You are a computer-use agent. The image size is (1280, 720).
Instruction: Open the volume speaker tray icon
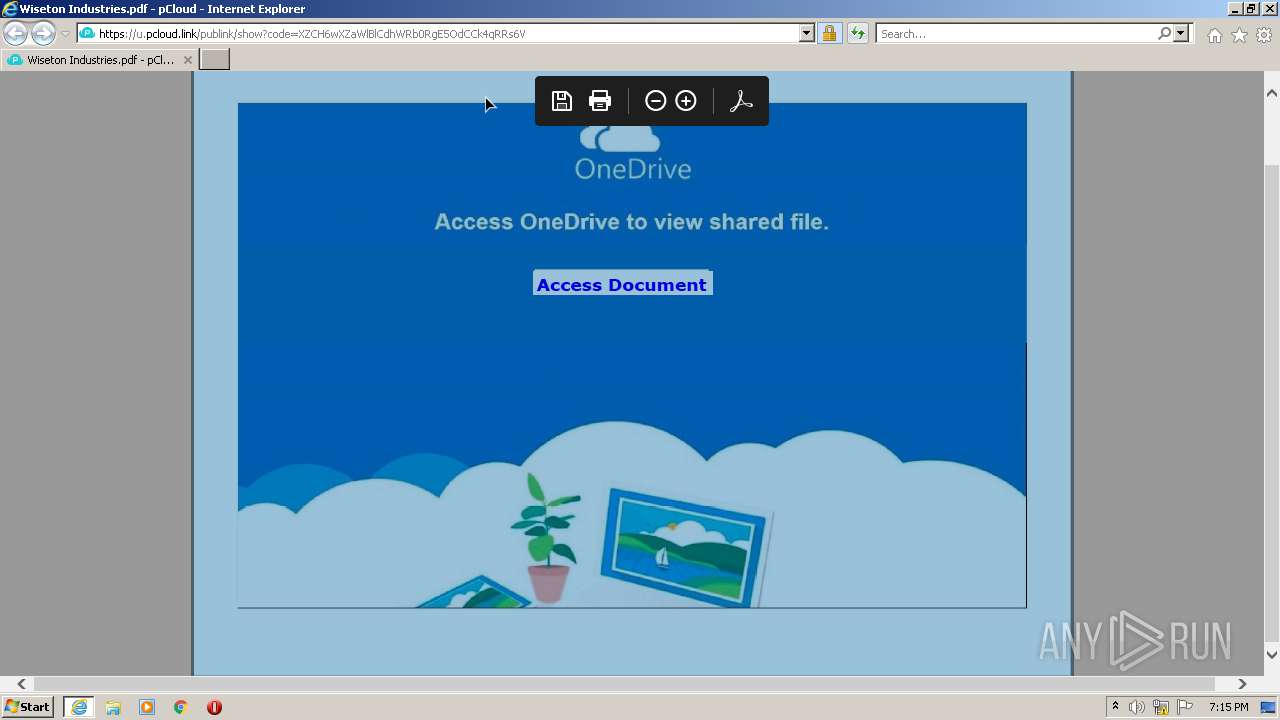click(1137, 707)
